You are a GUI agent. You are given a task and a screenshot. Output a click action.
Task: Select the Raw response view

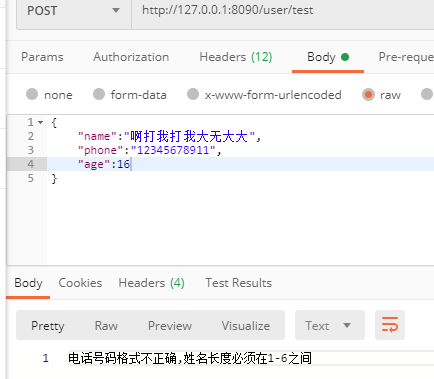coord(106,326)
